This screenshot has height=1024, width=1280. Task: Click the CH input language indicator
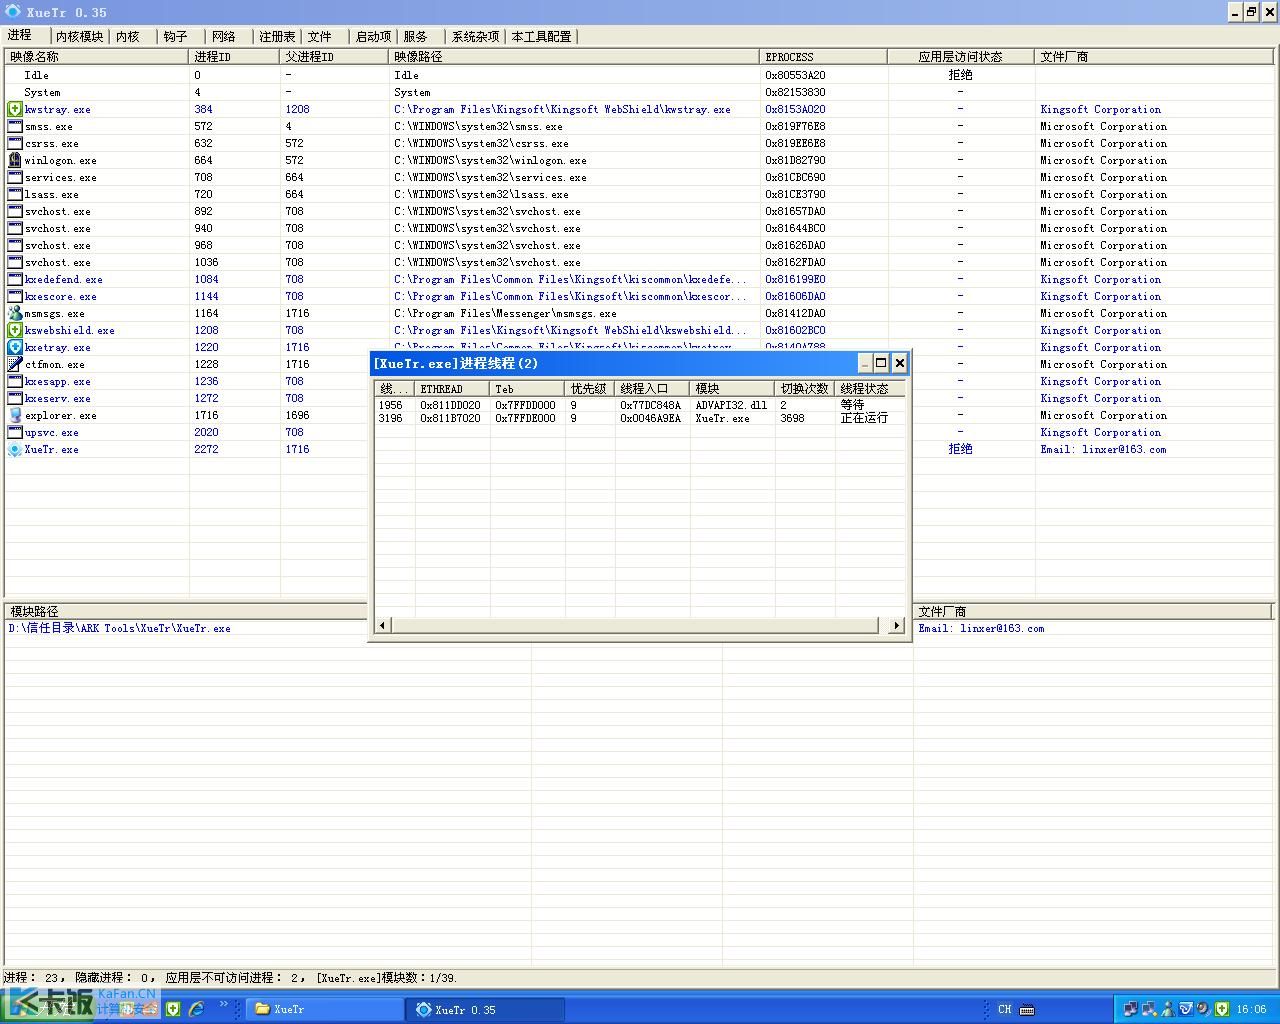(x=1004, y=1009)
